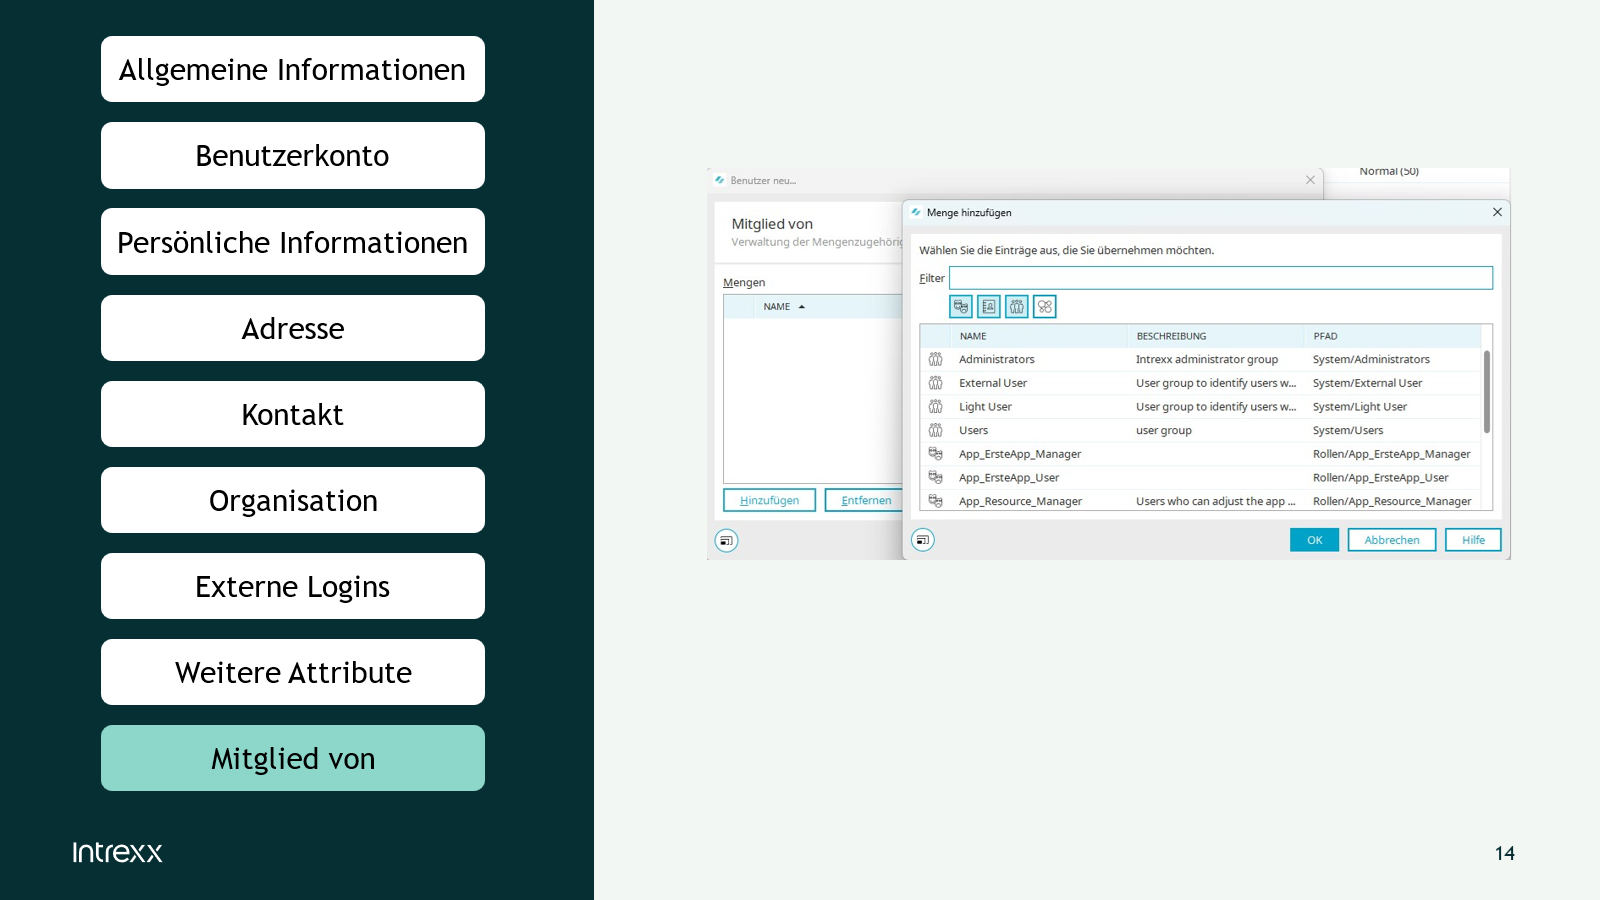Click the App_ErsteApp_Manager role icon
Screen dimensions: 1600x900
tap(935, 454)
